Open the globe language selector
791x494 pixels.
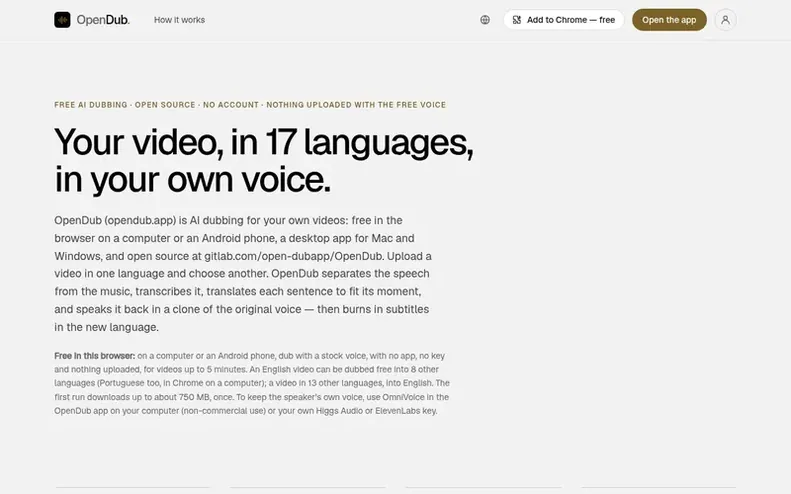(485, 20)
